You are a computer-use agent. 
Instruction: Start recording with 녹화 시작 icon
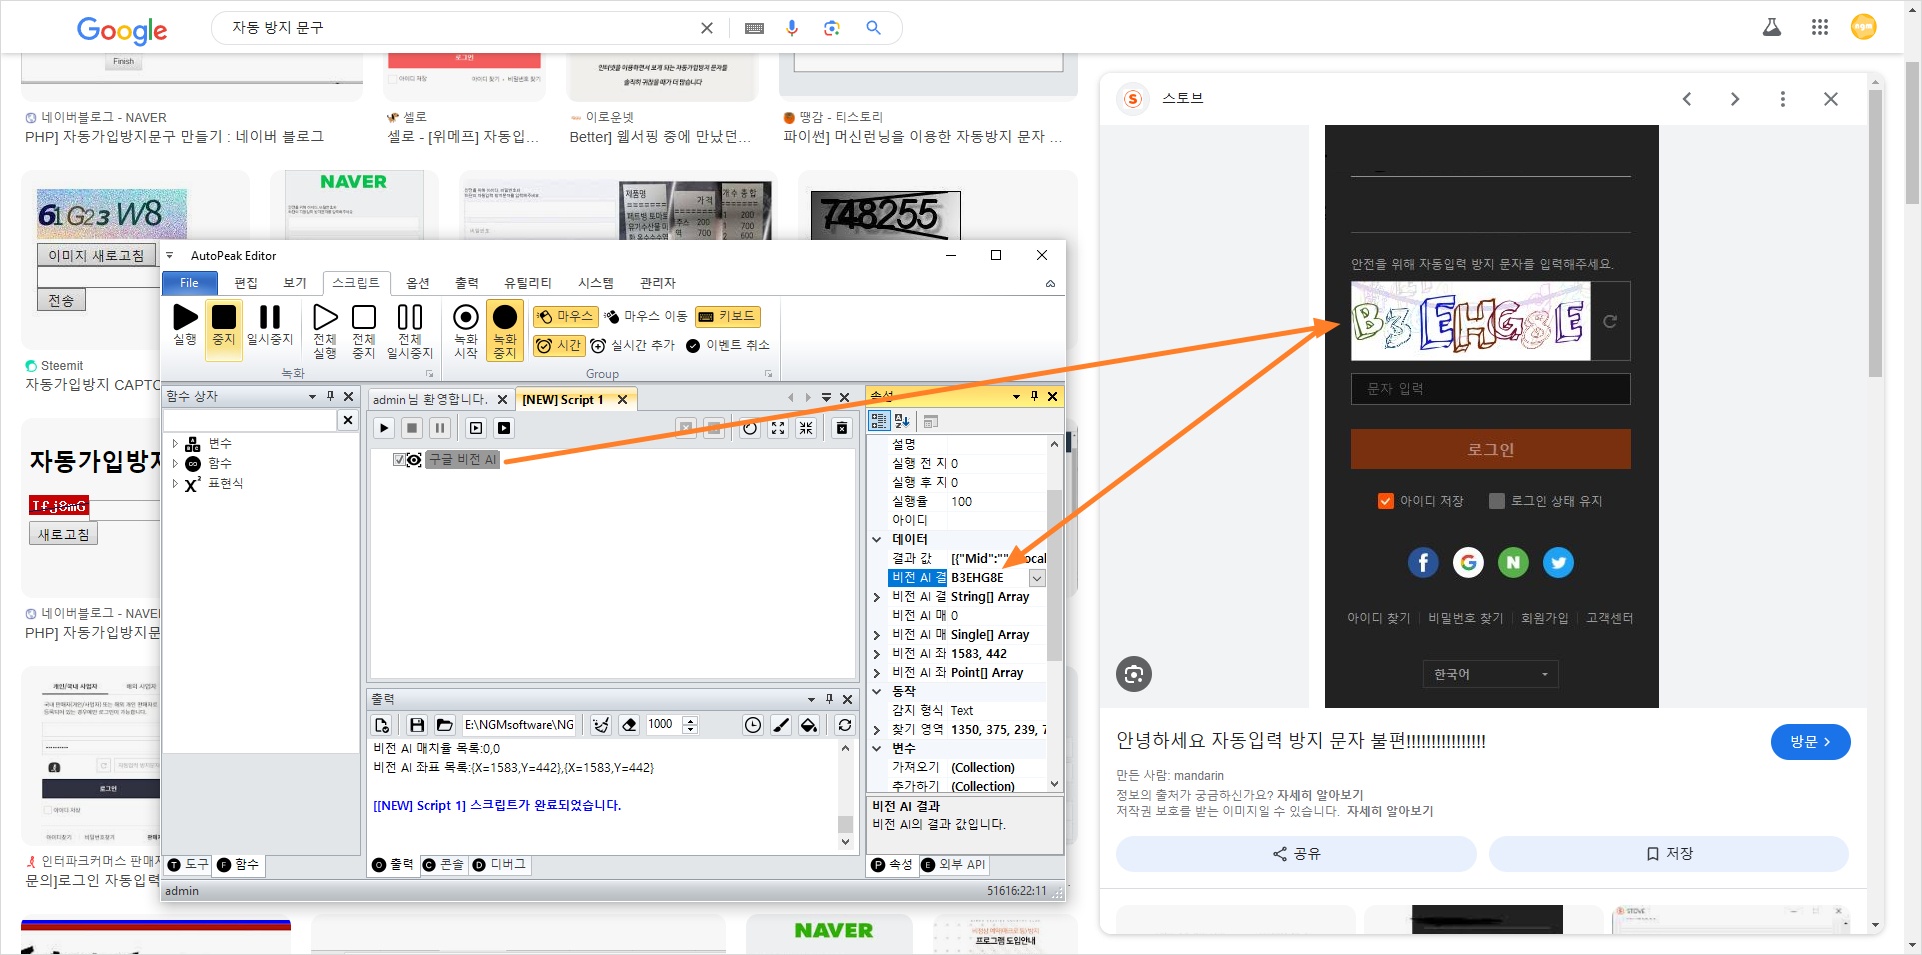pyautogui.click(x=466, y=317)
